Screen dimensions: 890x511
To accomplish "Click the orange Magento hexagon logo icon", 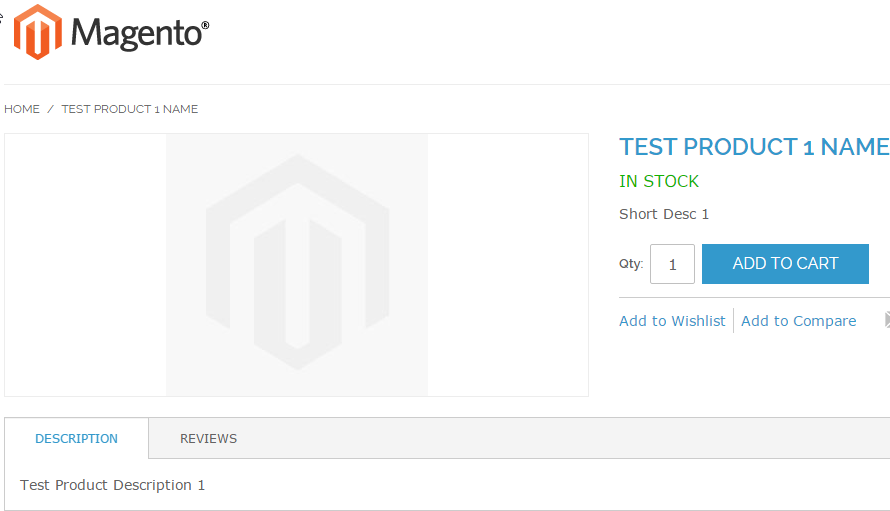I will (x=37, y=32).
